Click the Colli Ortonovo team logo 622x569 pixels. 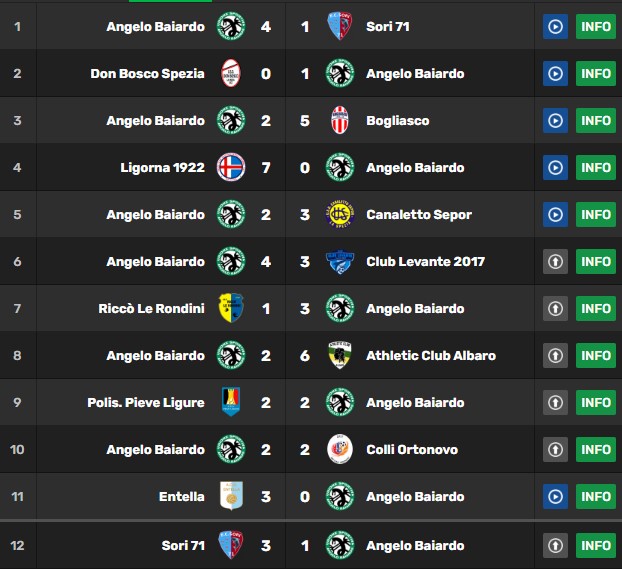pyautogui.click(x=340, y=449)
